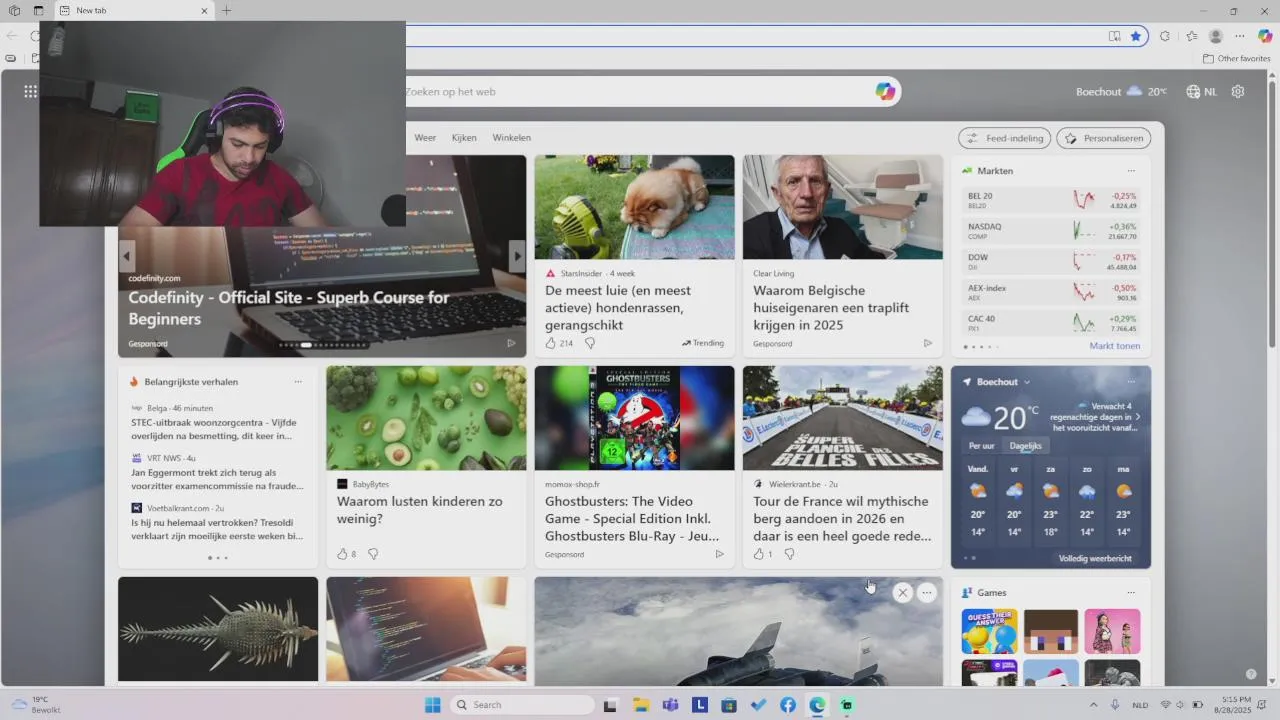Close the New tab tab

click(205, 10)
